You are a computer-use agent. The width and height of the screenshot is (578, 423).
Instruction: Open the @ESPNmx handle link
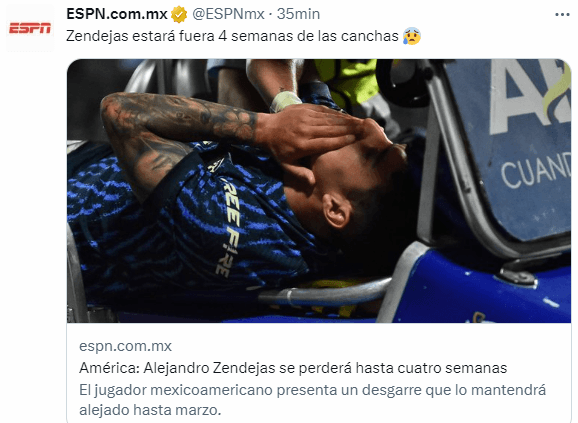click(228, 14)
